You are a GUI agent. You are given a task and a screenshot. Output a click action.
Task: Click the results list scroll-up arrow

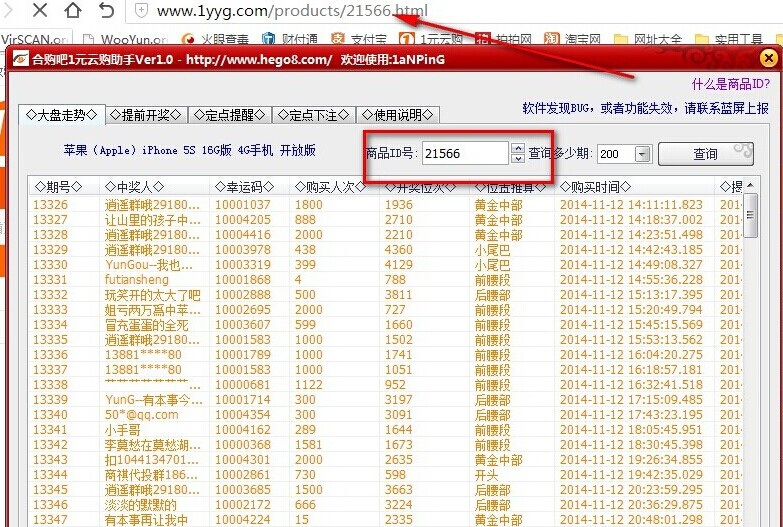click(x=750, y=186)
